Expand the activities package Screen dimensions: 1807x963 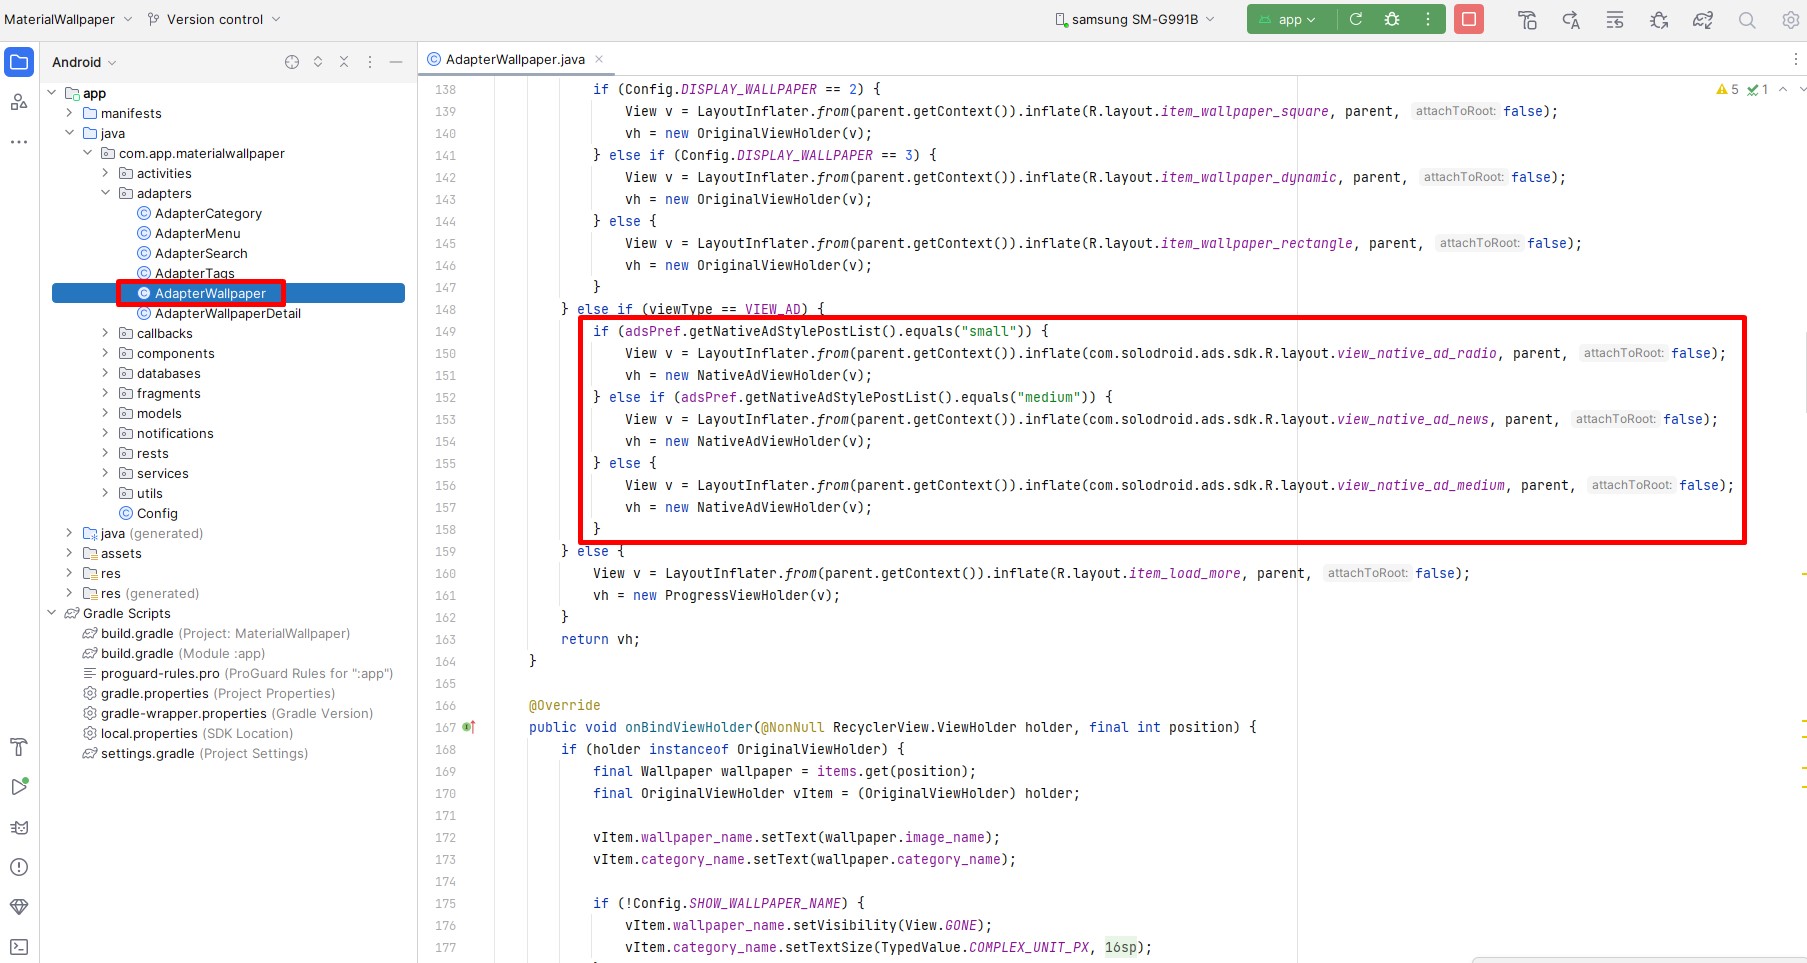[106, 173]
